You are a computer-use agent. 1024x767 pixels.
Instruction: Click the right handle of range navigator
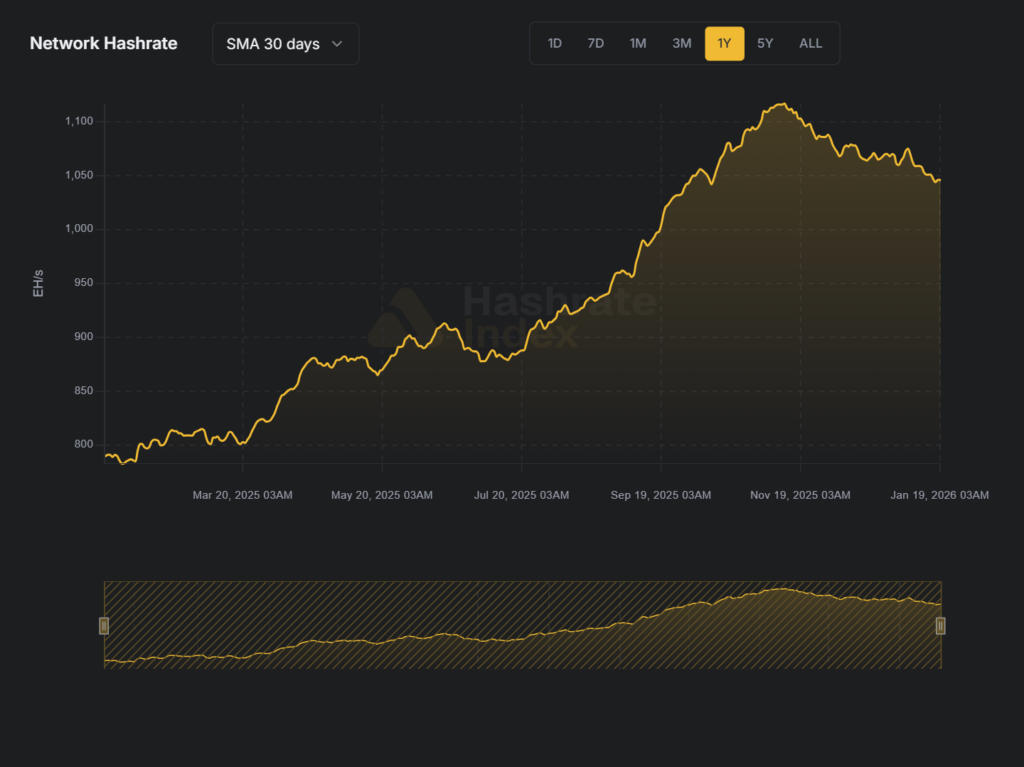tap(940, 626)
